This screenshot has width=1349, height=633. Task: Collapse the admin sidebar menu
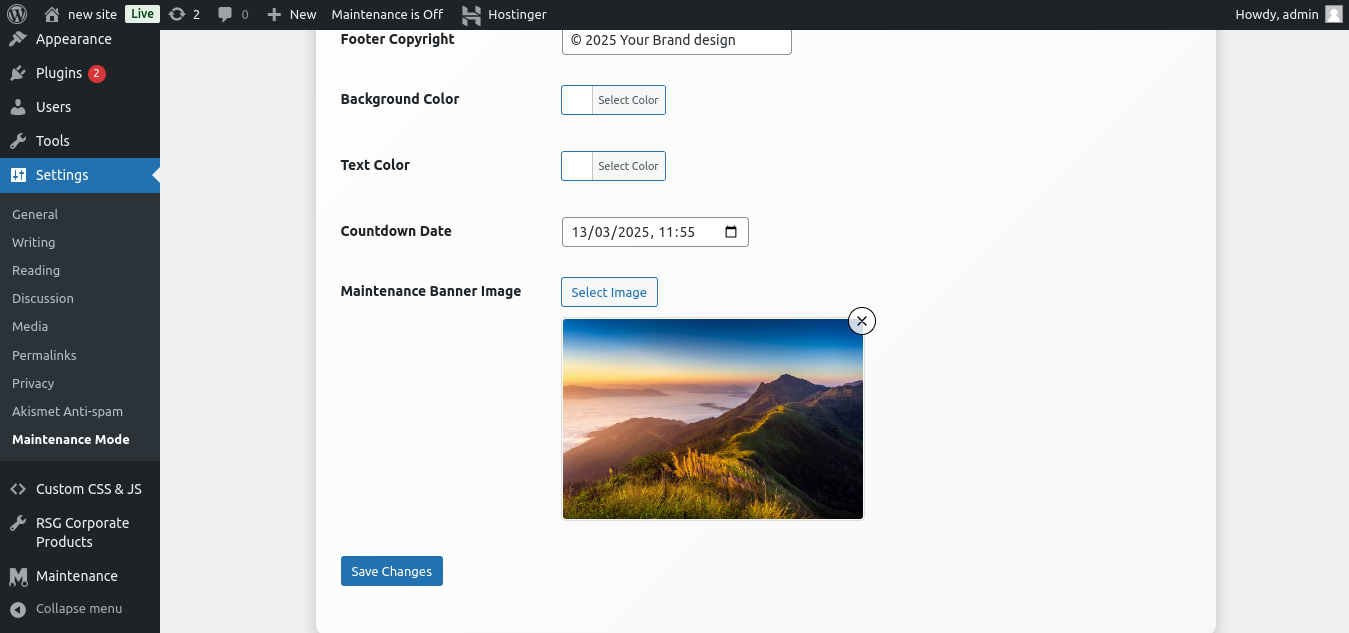pos(67,608)
